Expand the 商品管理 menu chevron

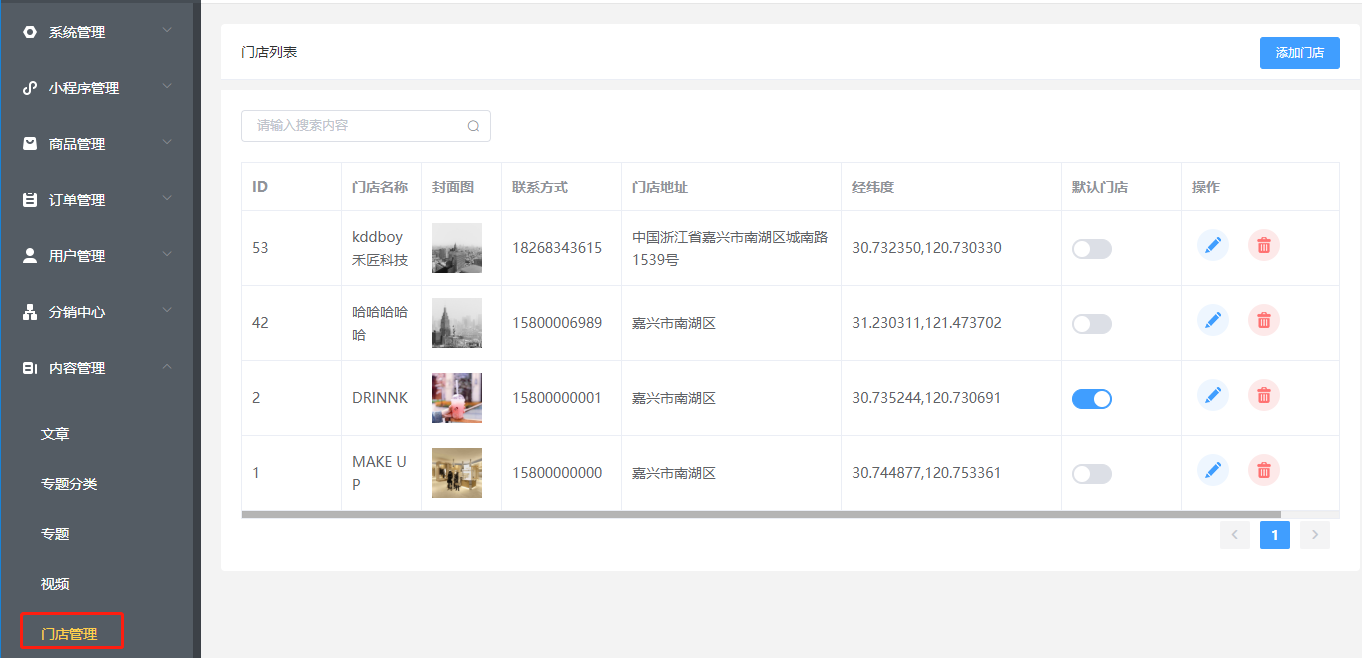coord(167,143)
